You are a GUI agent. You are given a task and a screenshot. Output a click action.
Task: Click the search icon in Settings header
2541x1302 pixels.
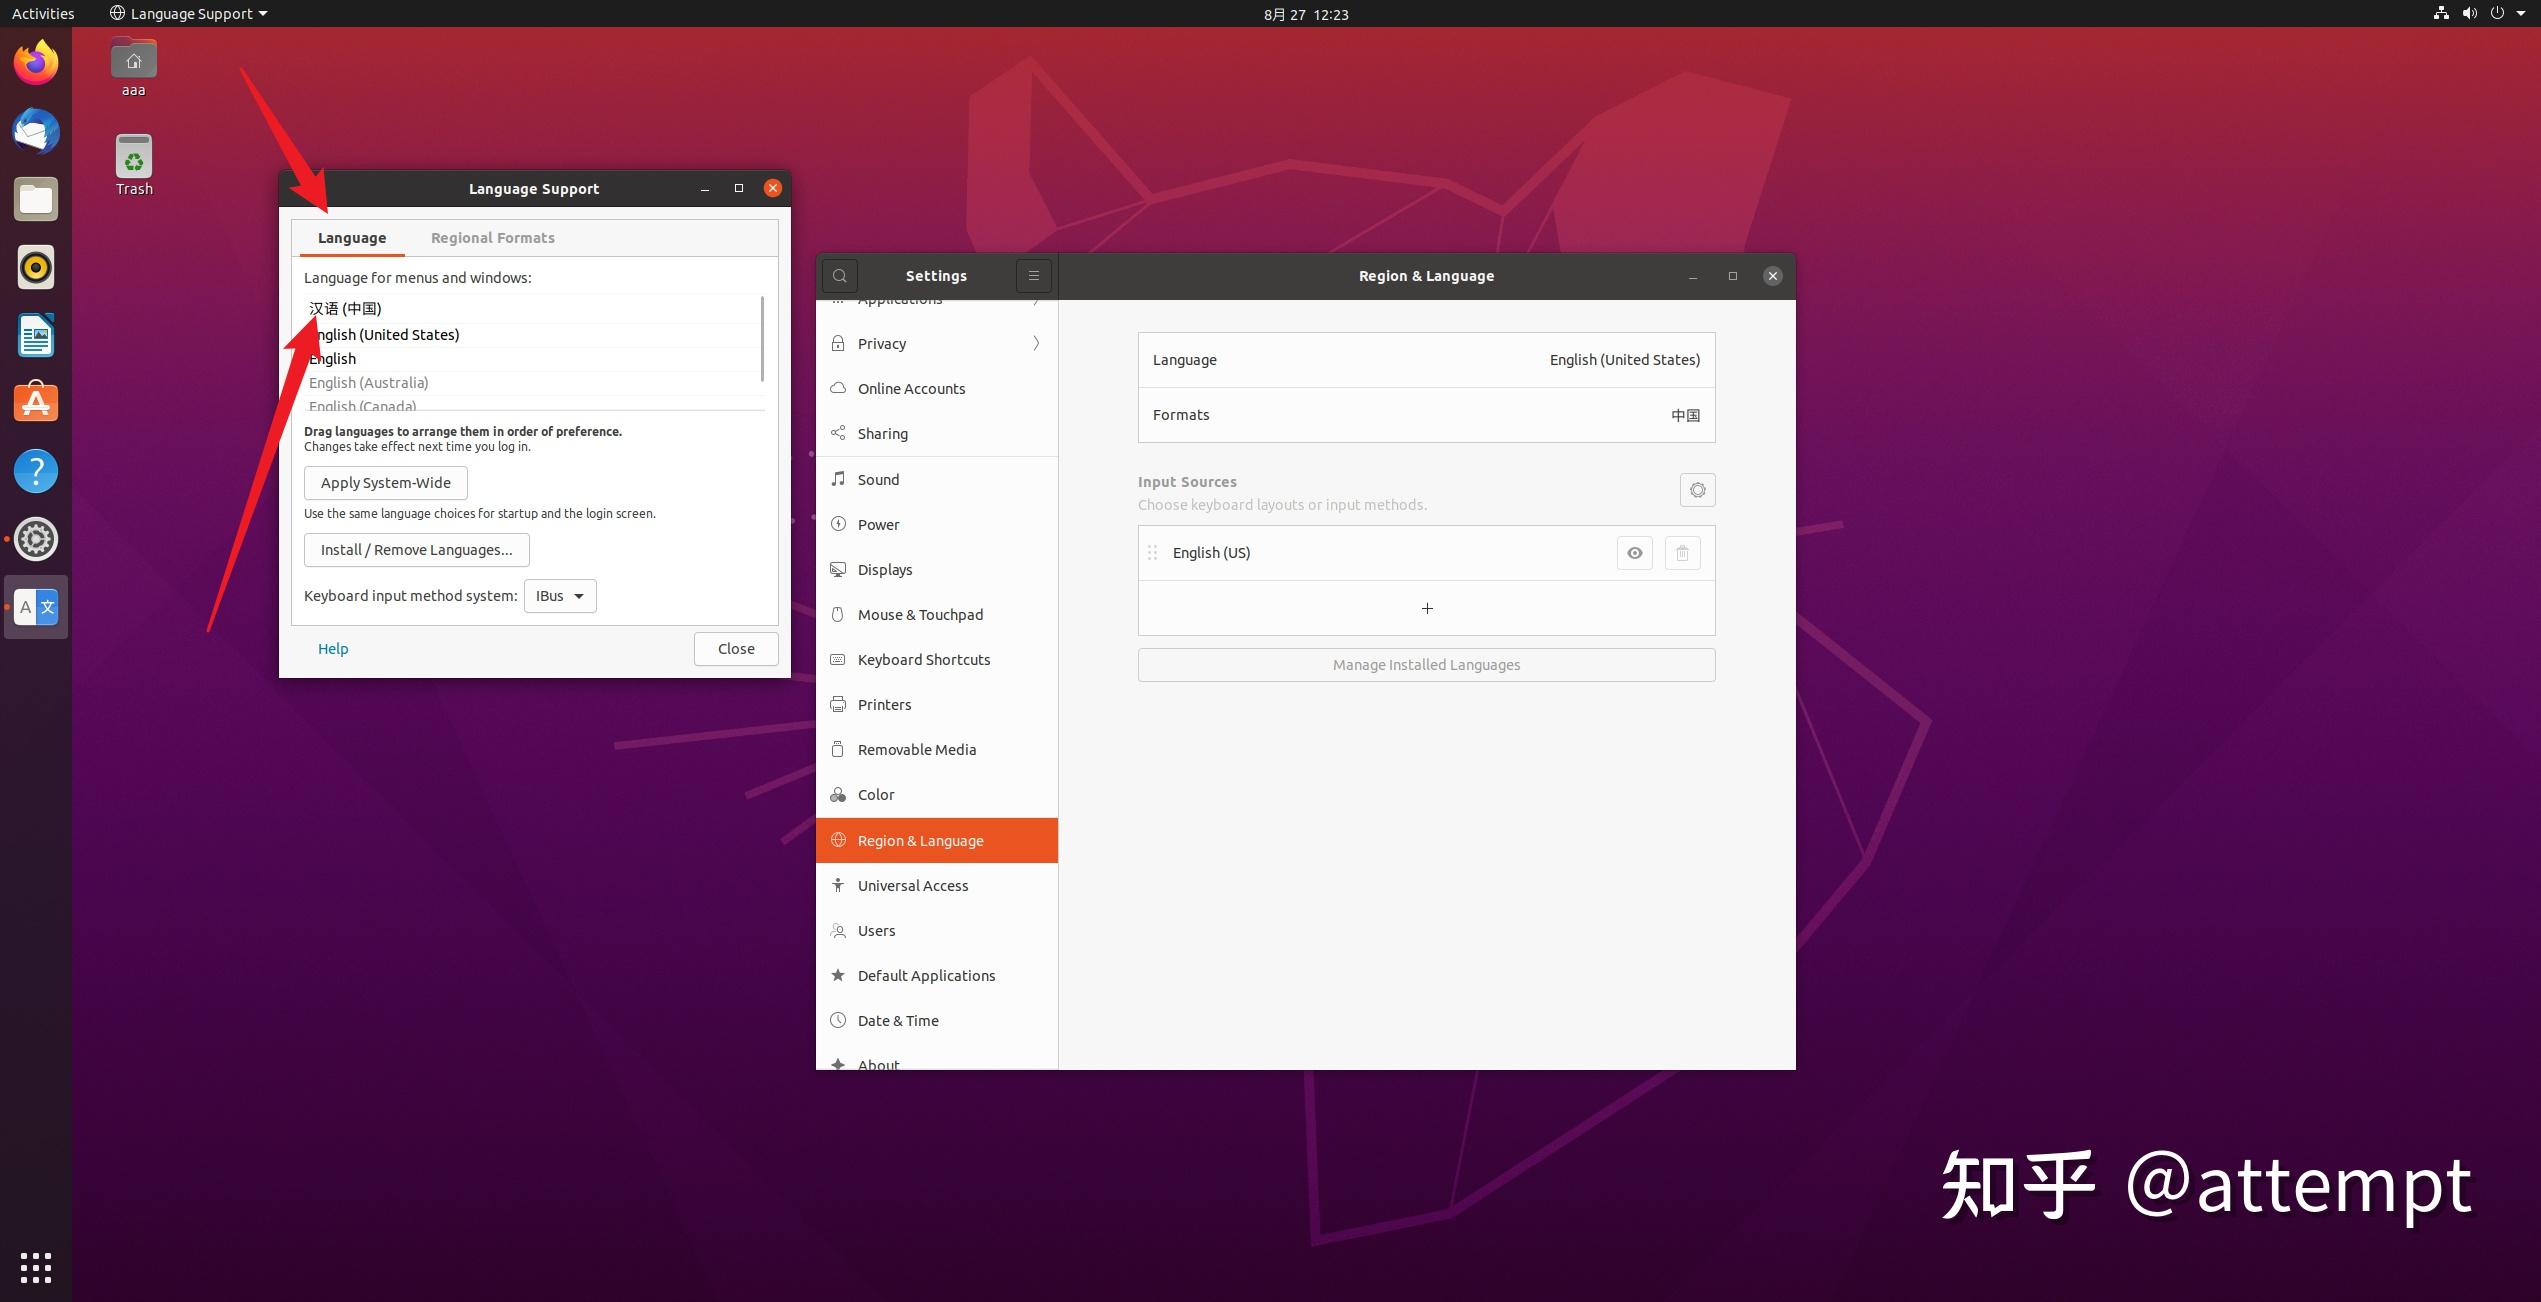pyautogui.click(x=840, y=276)
